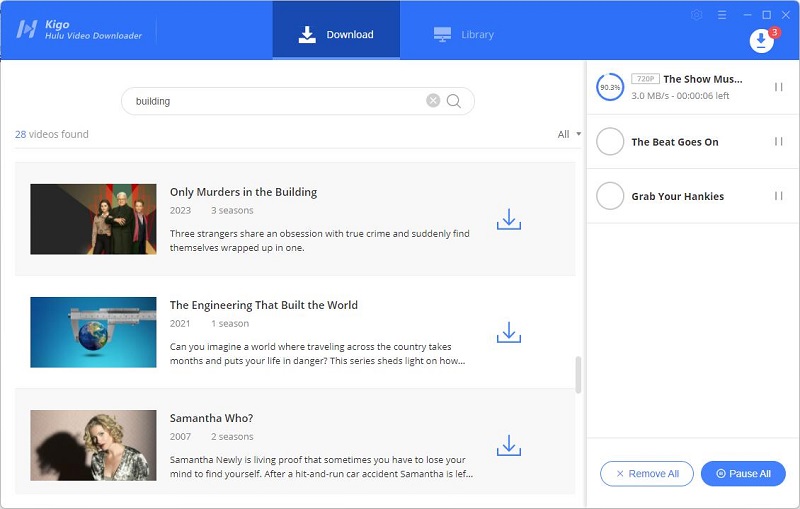Open Only Murders in the Building title
This screenshot has height=509, width=800.
(243, 192)
